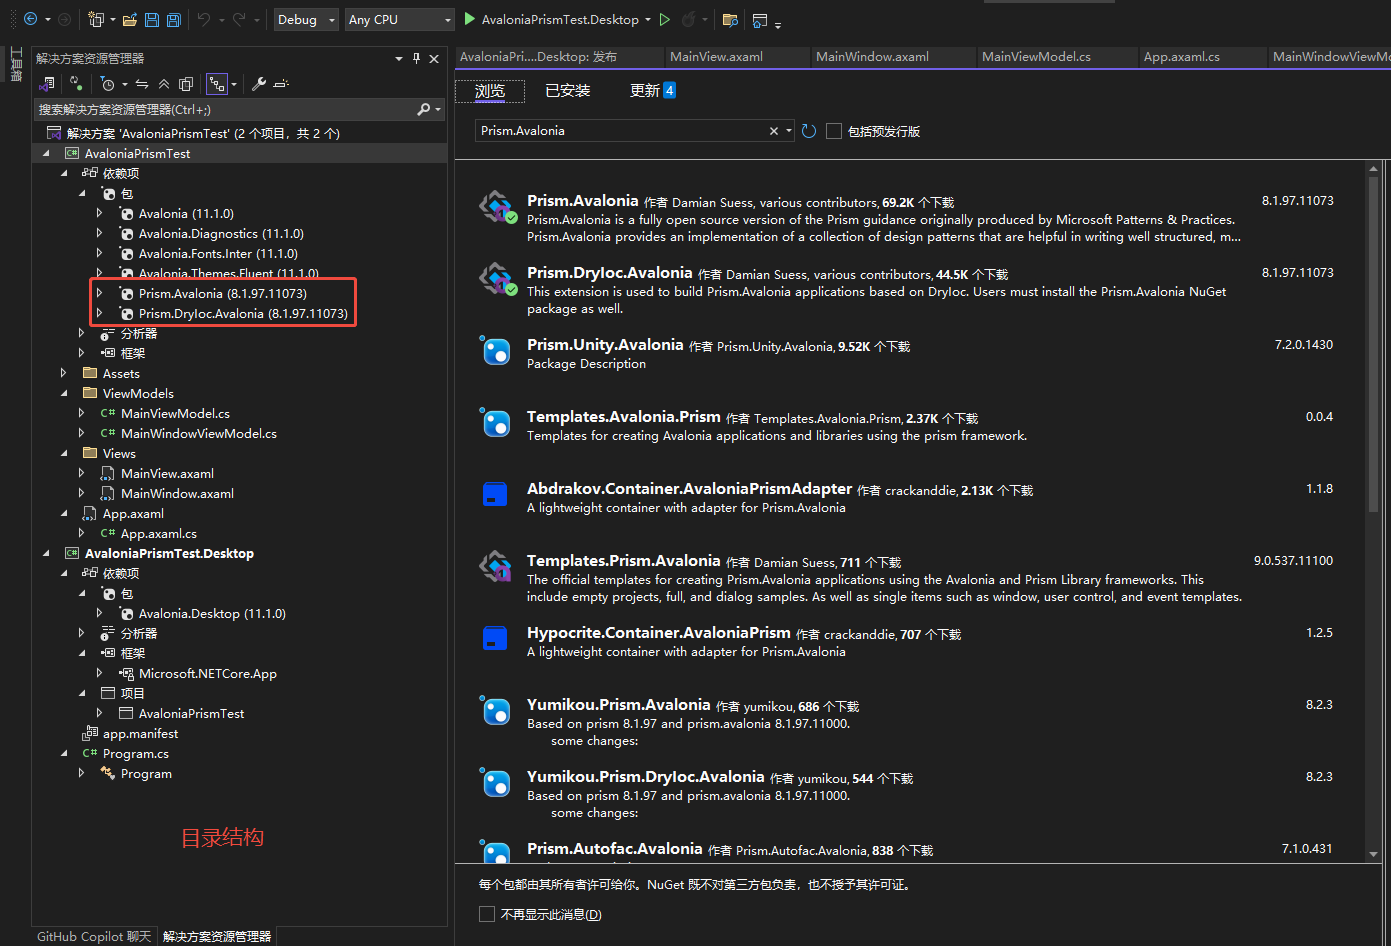Click the New Project icon

(x=95, y=19)
